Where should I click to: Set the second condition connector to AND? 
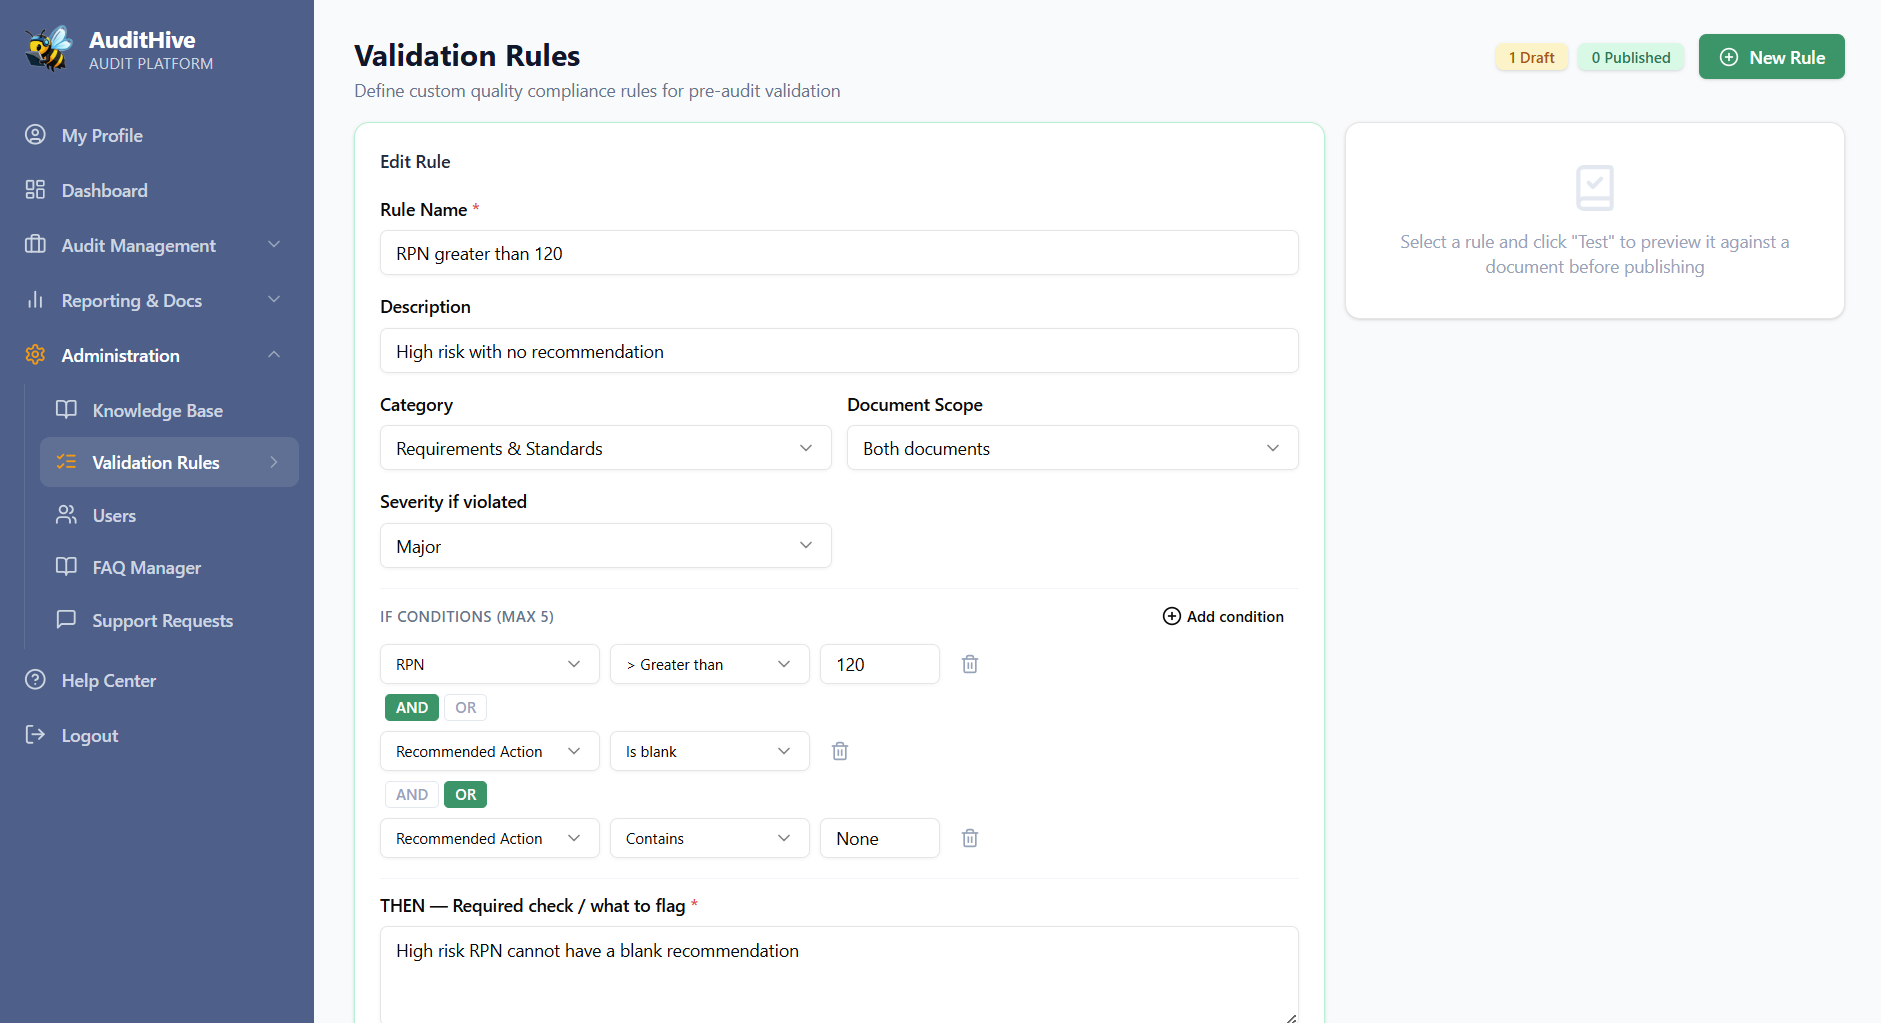[x=411, y=794]
